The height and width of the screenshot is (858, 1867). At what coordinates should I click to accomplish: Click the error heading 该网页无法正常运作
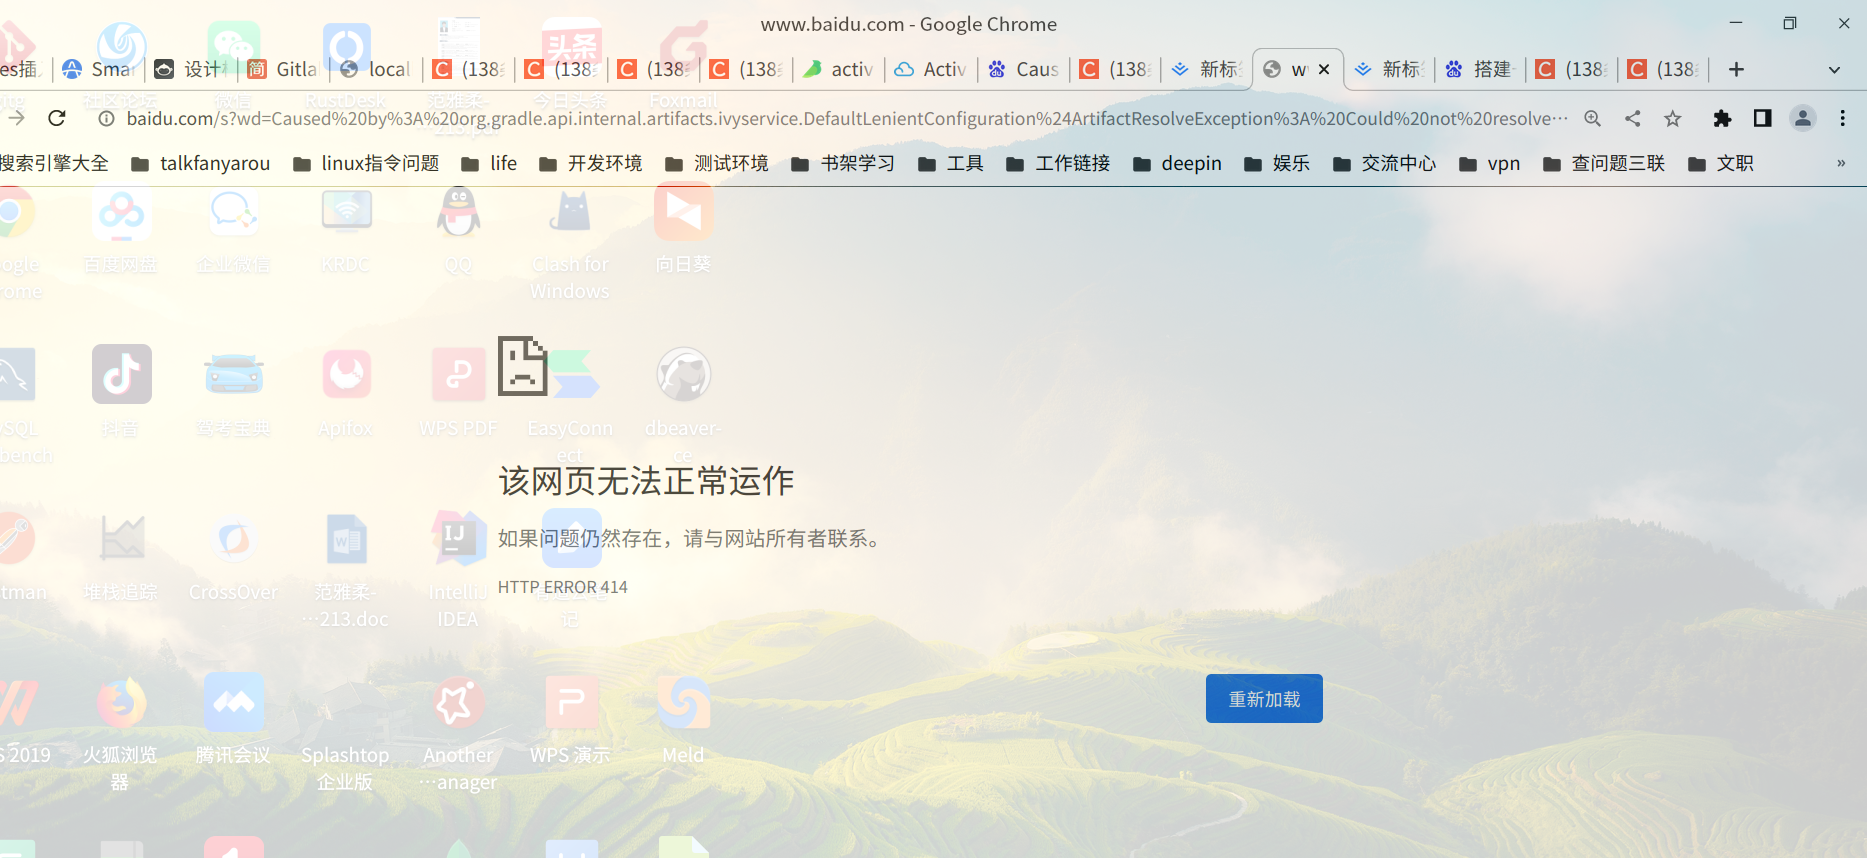click(x=646, y=481)
